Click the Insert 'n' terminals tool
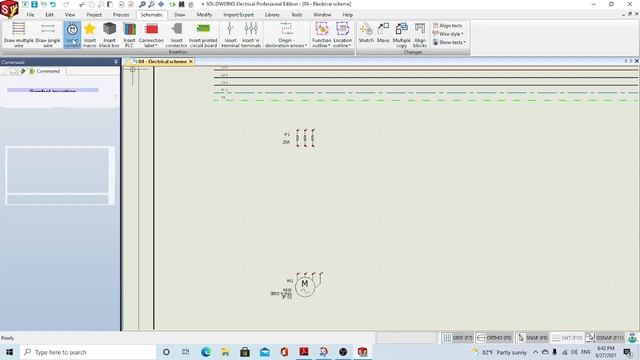This screenshot has height=360, width=640. point(251,35)
